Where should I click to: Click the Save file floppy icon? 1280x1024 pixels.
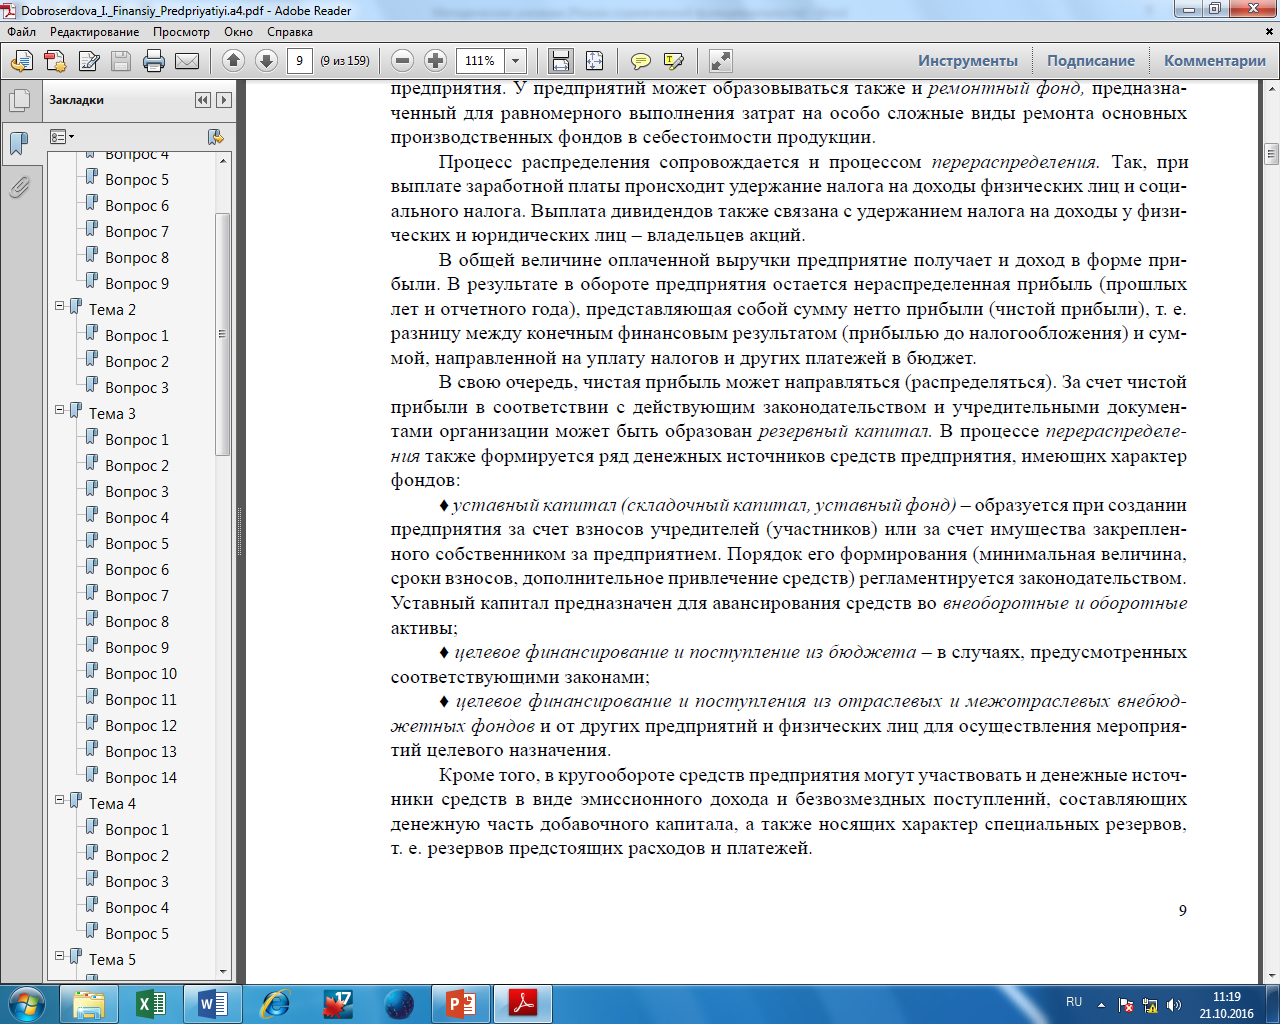tap(121, 61)
